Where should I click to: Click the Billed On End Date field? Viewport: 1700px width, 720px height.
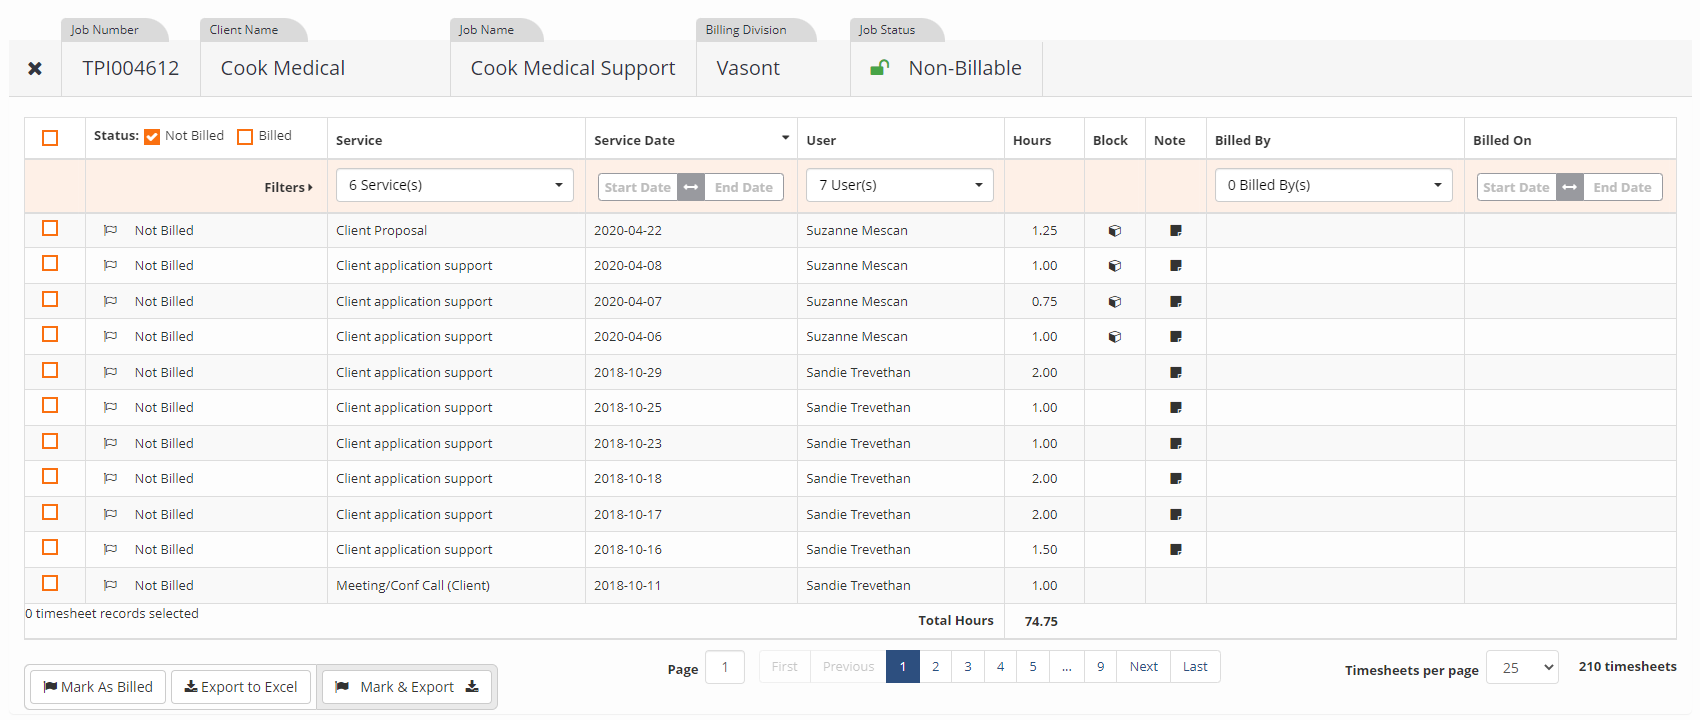coord(1623,187)
